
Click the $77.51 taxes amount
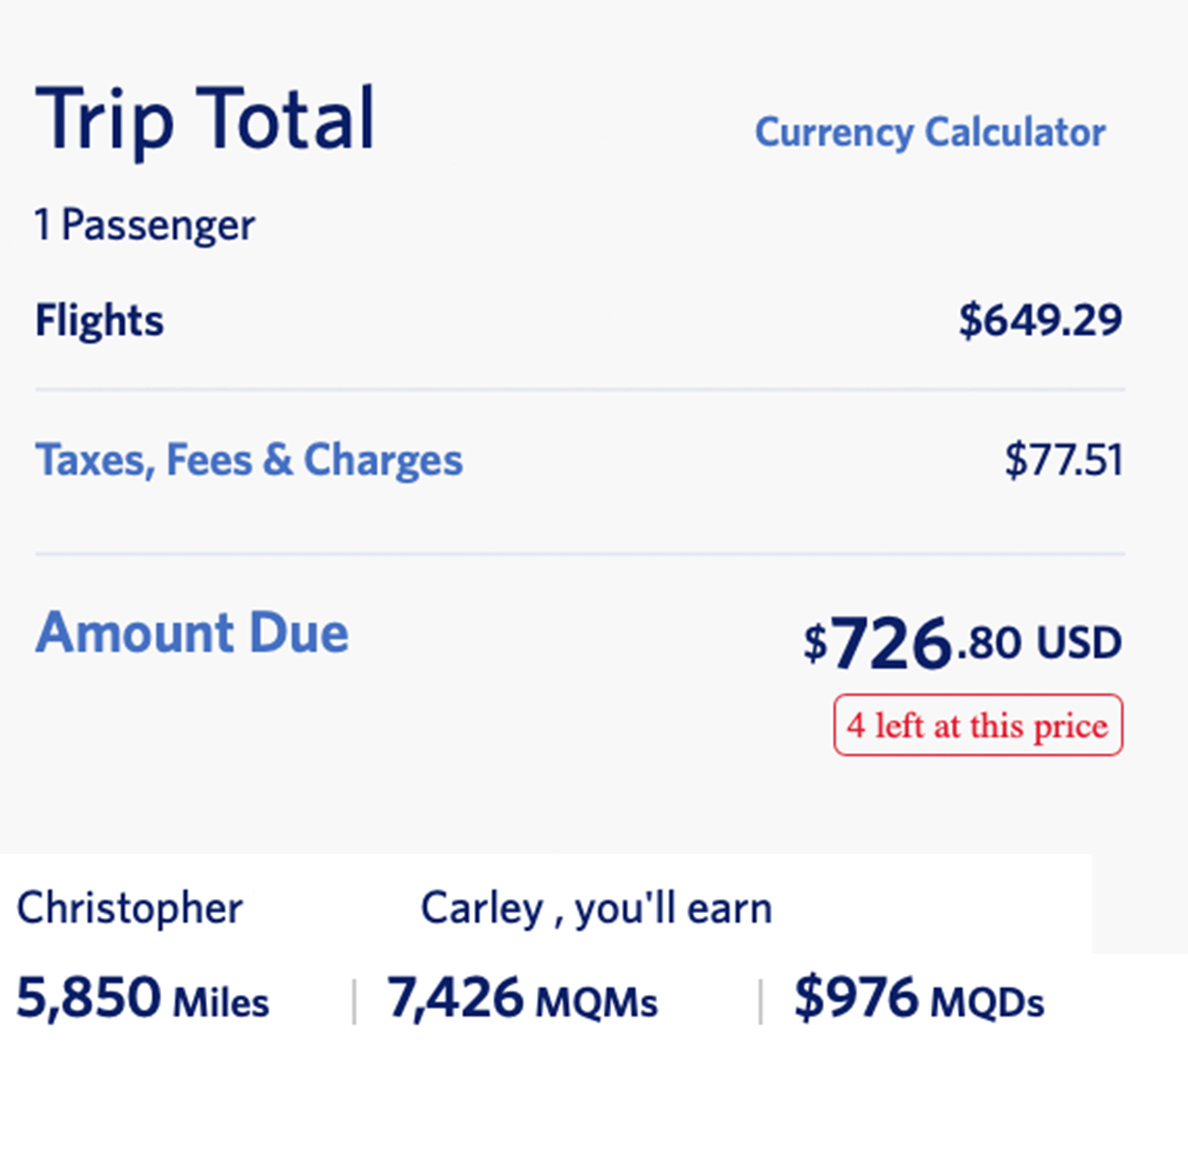pyautogui.click(x=1063, y=460)
